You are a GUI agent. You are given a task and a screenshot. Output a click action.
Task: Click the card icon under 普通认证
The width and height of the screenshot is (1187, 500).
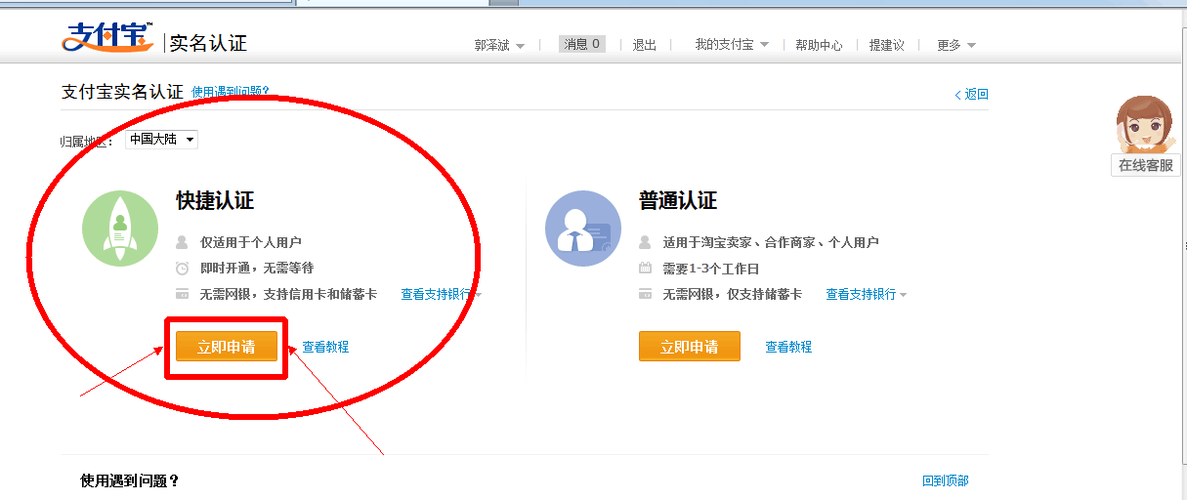(x=645, y=294)
